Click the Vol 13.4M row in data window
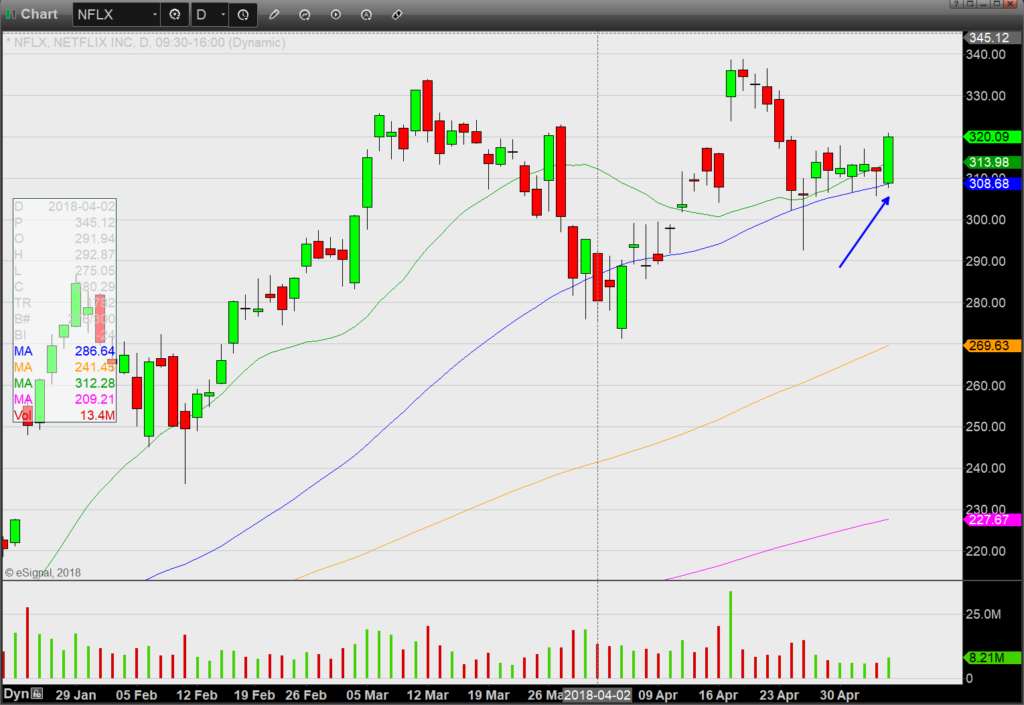1024x705 pixels. pyautogui.click(x=65, y=415)
